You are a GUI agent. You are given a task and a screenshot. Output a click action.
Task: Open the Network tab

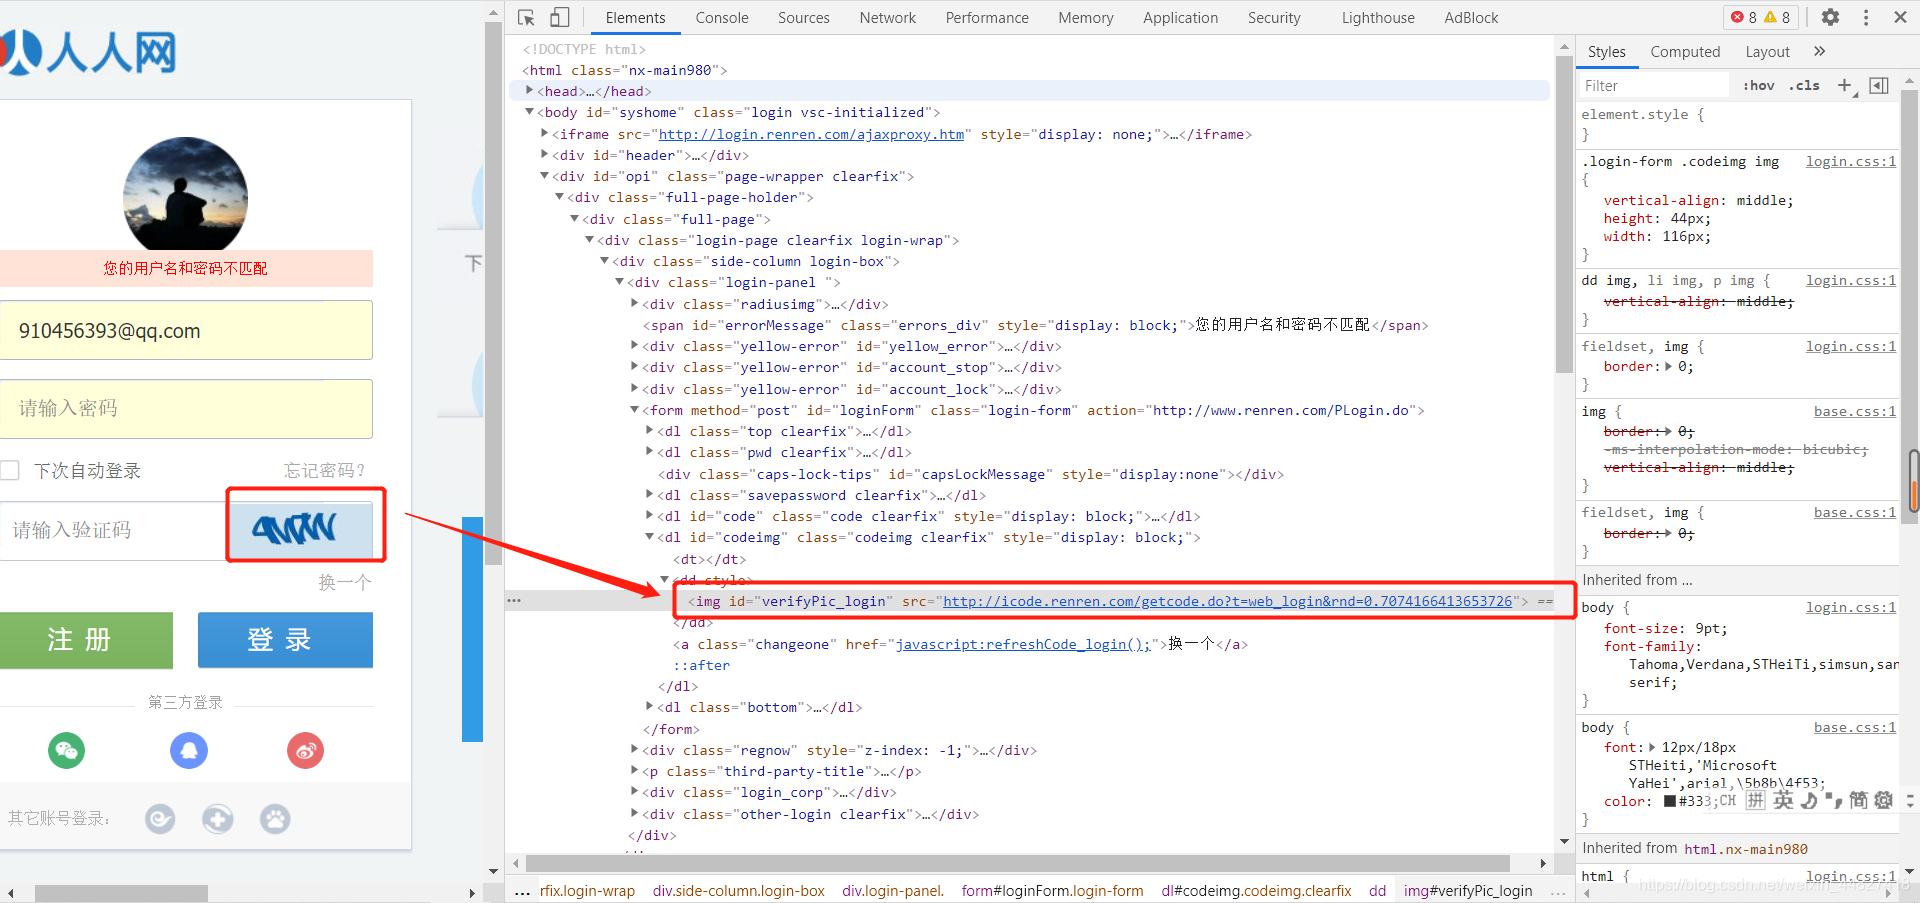coord(888,18)
